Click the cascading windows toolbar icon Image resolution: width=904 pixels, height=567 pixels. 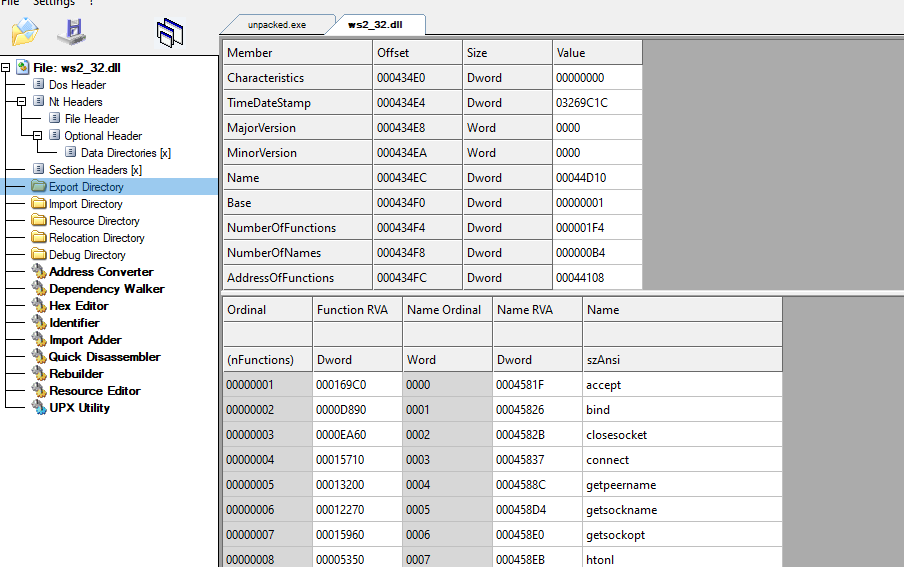pos(170,34)
